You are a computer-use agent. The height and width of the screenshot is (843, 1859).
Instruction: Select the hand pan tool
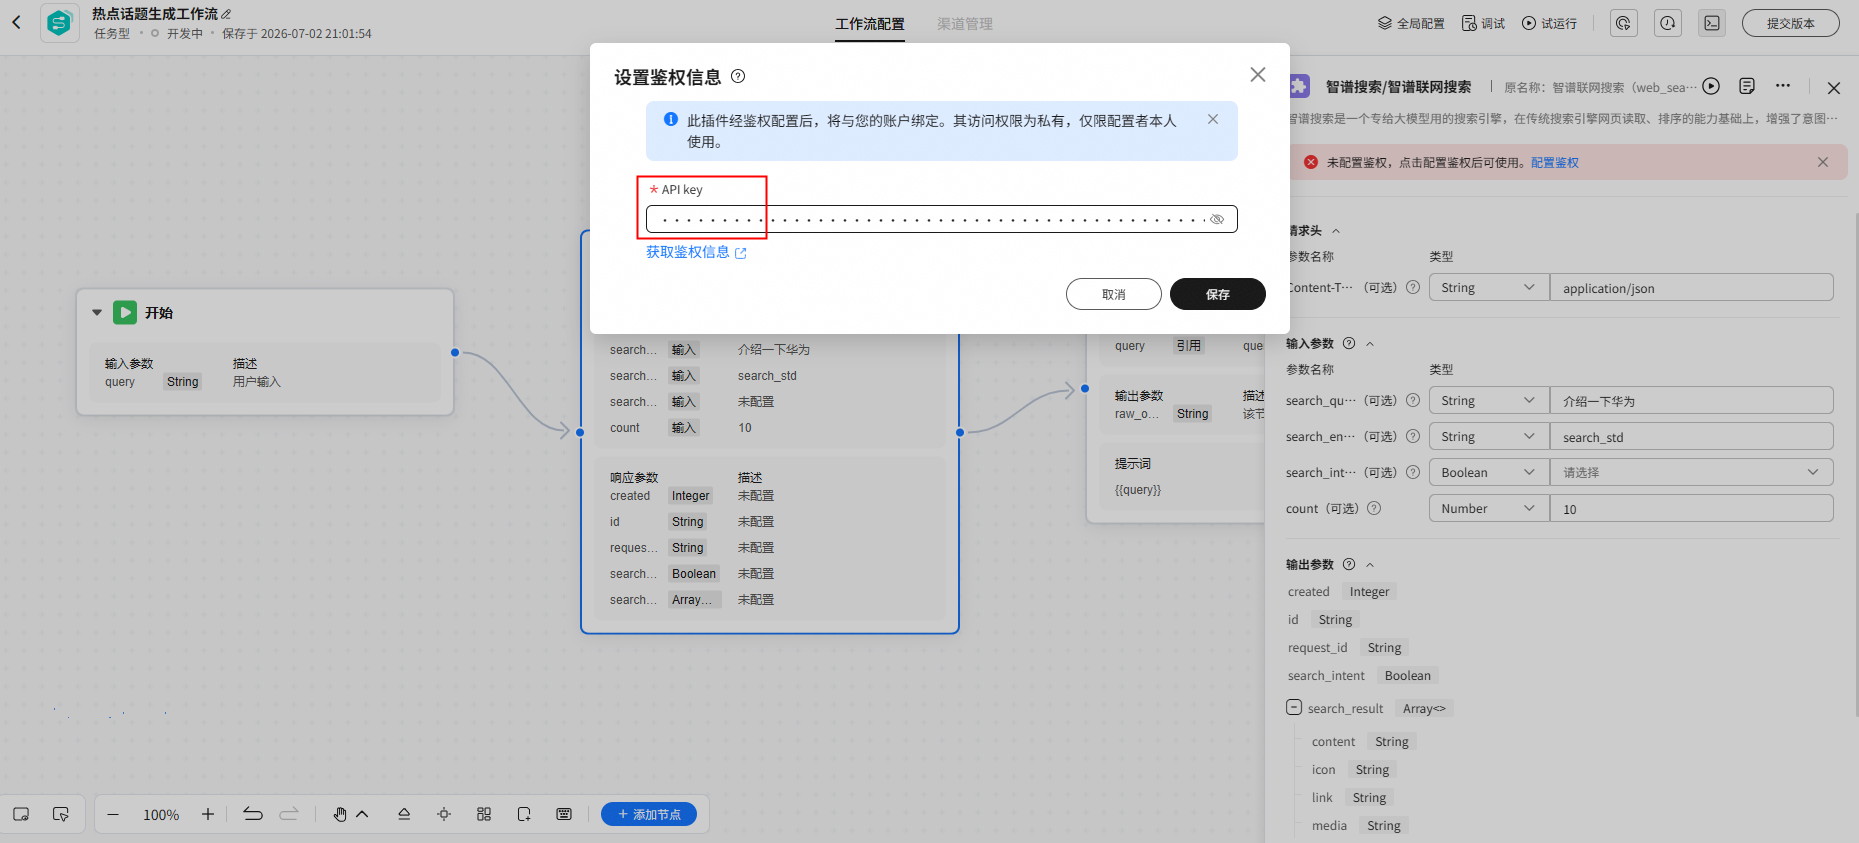(340, 814)
